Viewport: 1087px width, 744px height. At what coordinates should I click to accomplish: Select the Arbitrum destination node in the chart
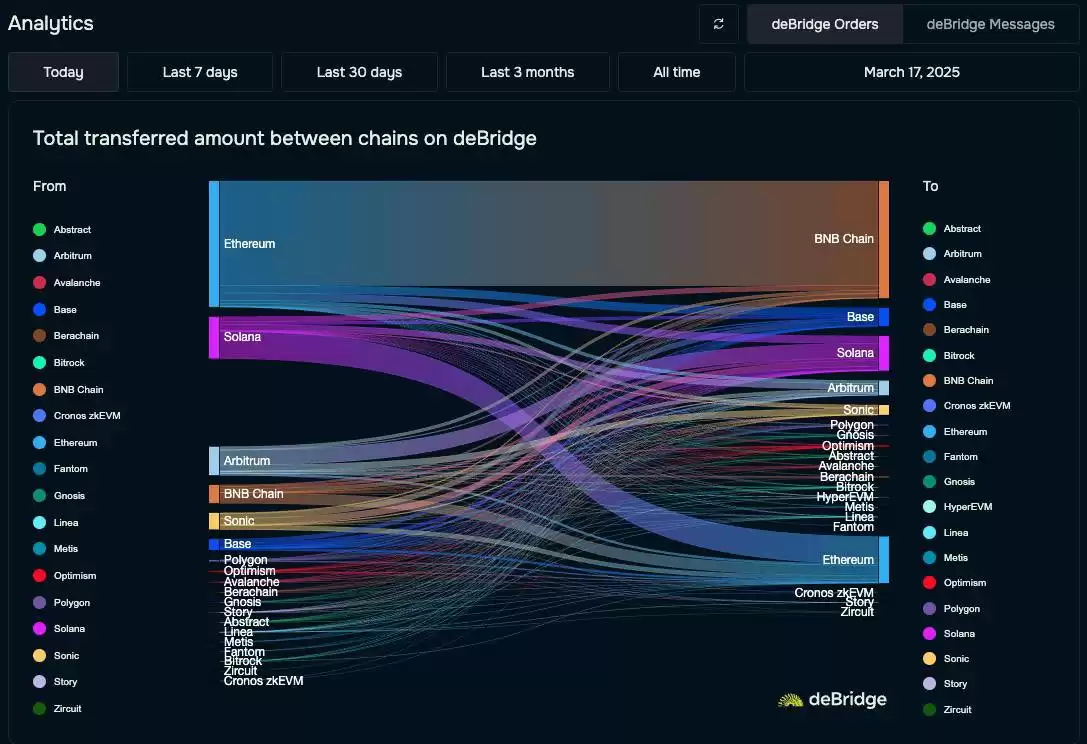point(884,388)
